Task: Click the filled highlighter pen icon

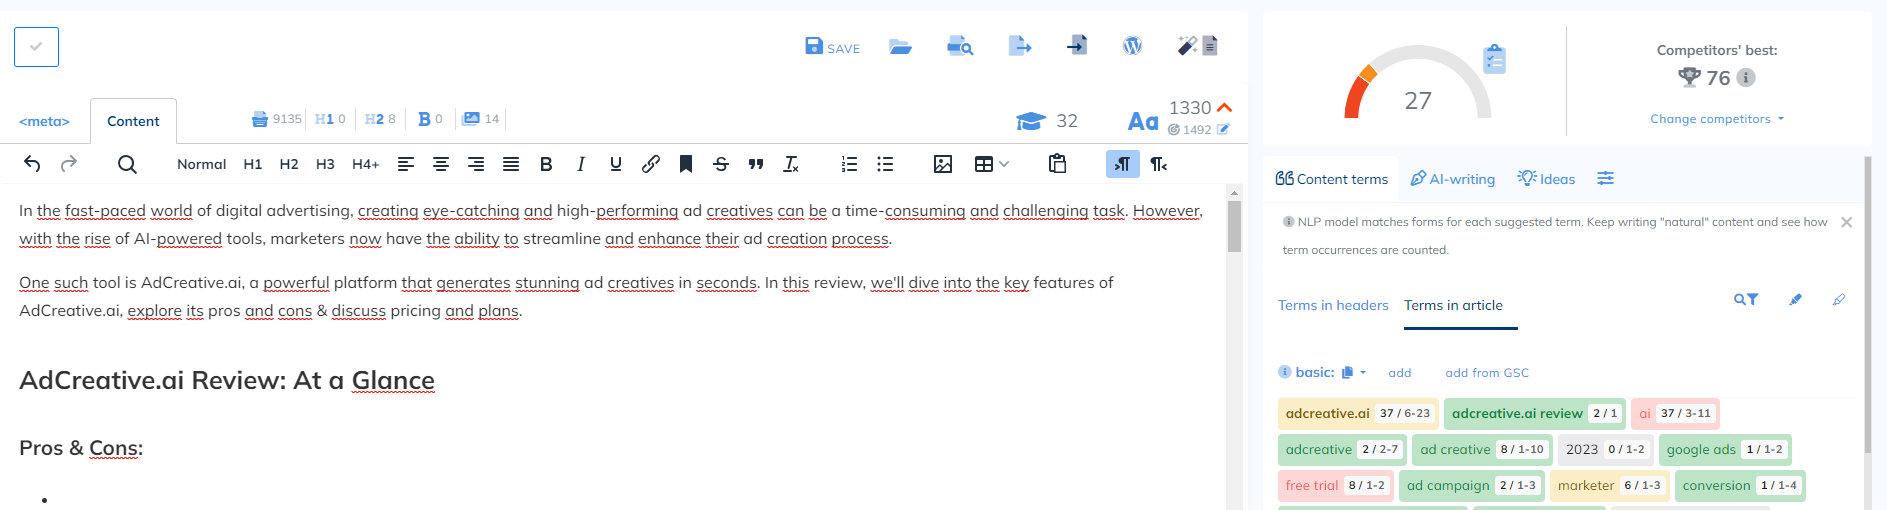Action: [1795, 299]
